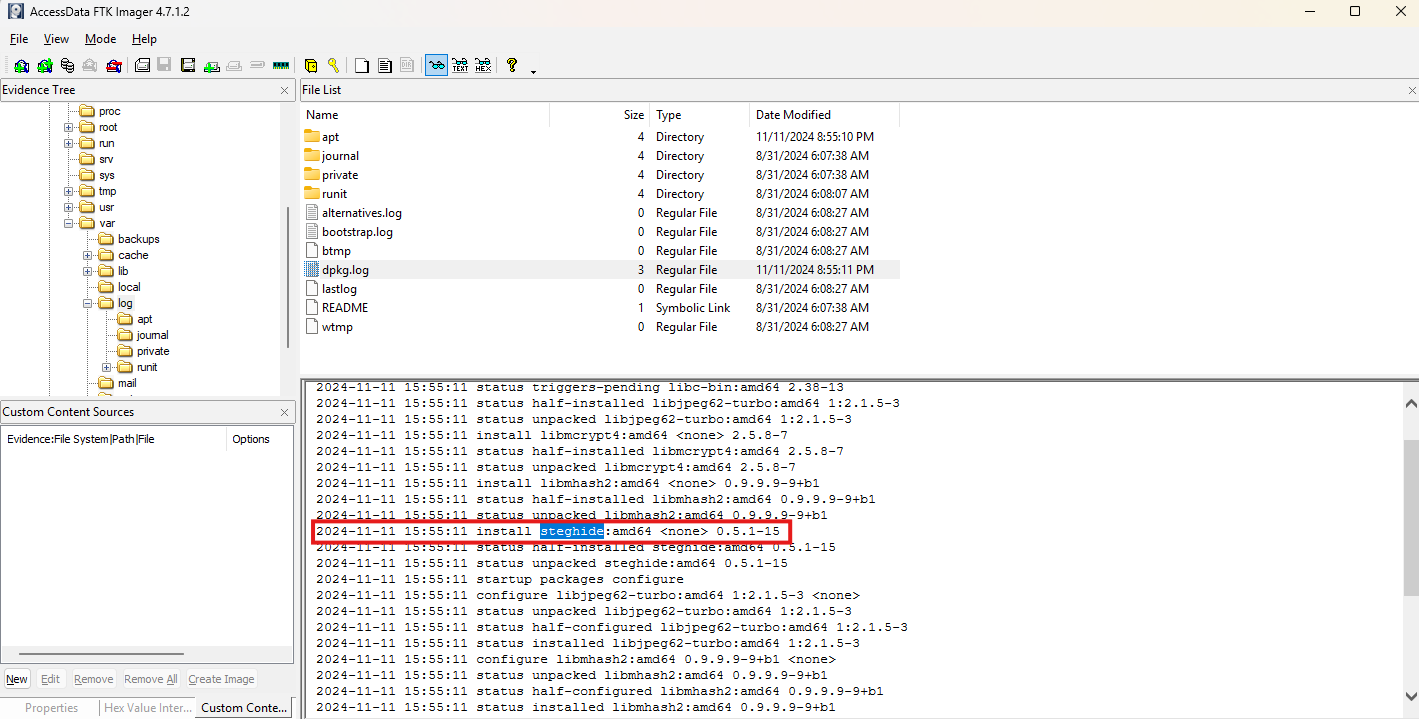The height and width of the screenshot is (719, 1419).
Task: Expand the runit folder under log
Action: 107,367
